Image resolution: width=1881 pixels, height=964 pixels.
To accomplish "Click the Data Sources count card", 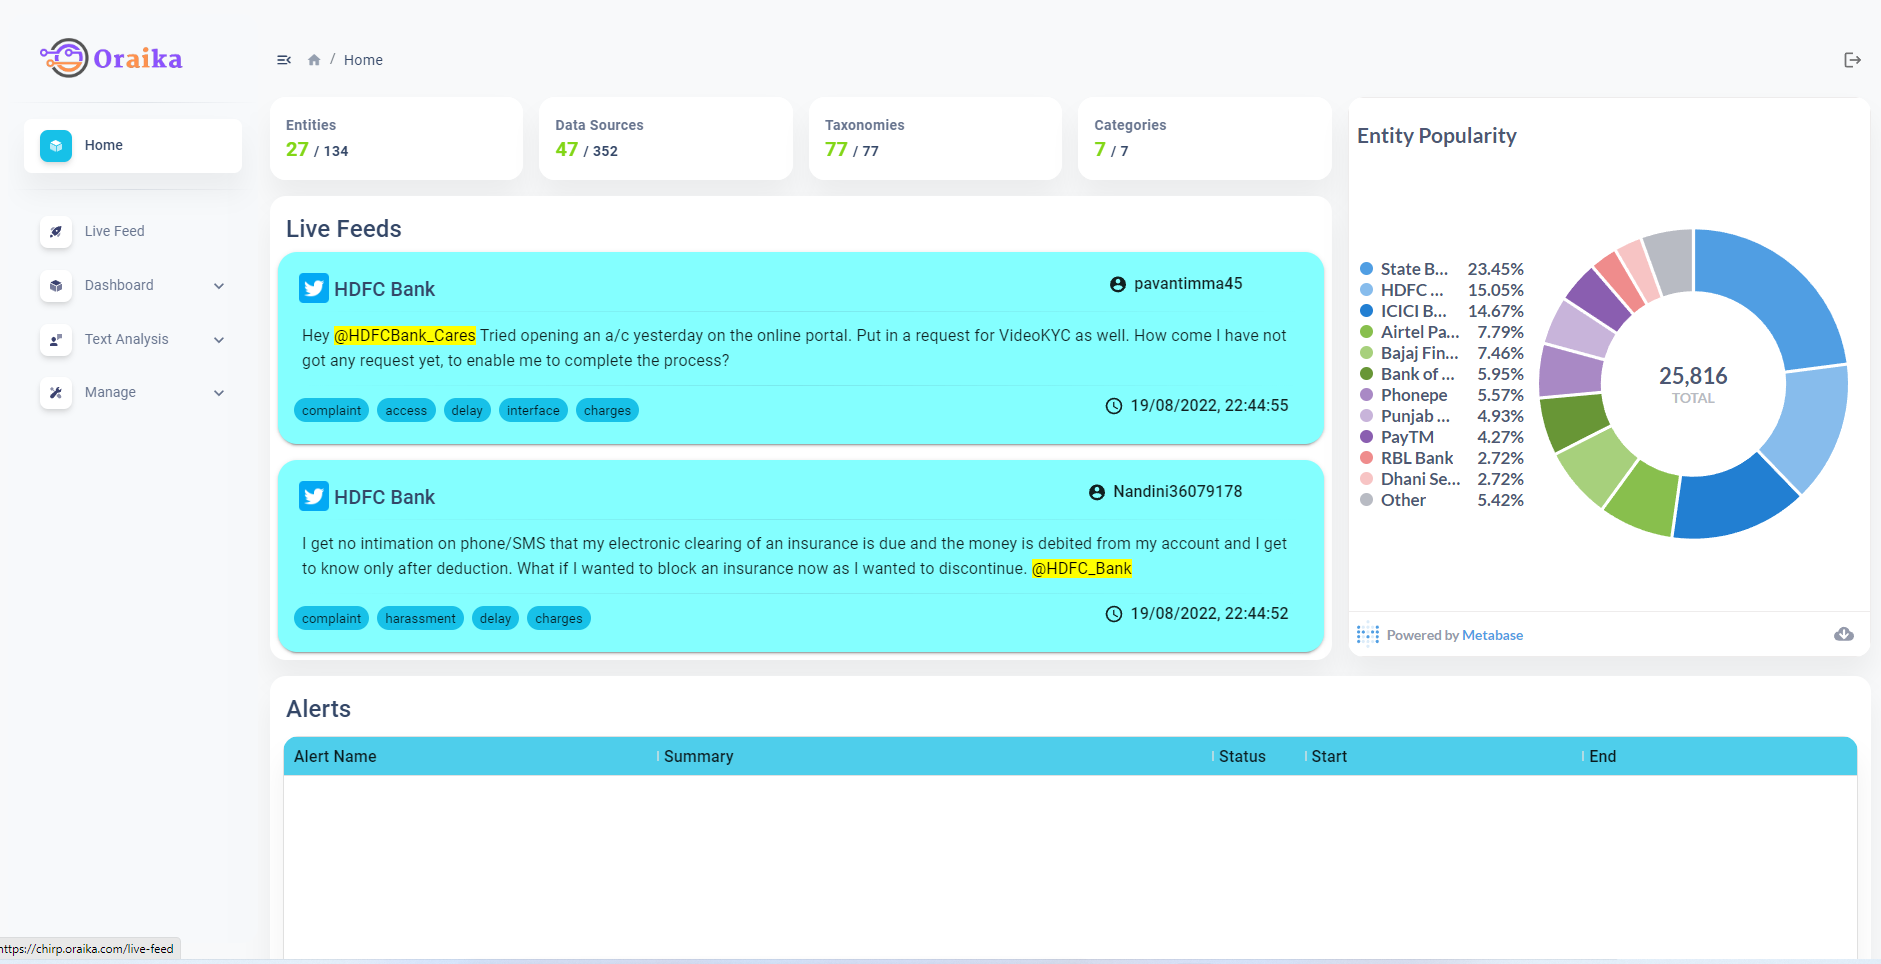I will point(666,139).
